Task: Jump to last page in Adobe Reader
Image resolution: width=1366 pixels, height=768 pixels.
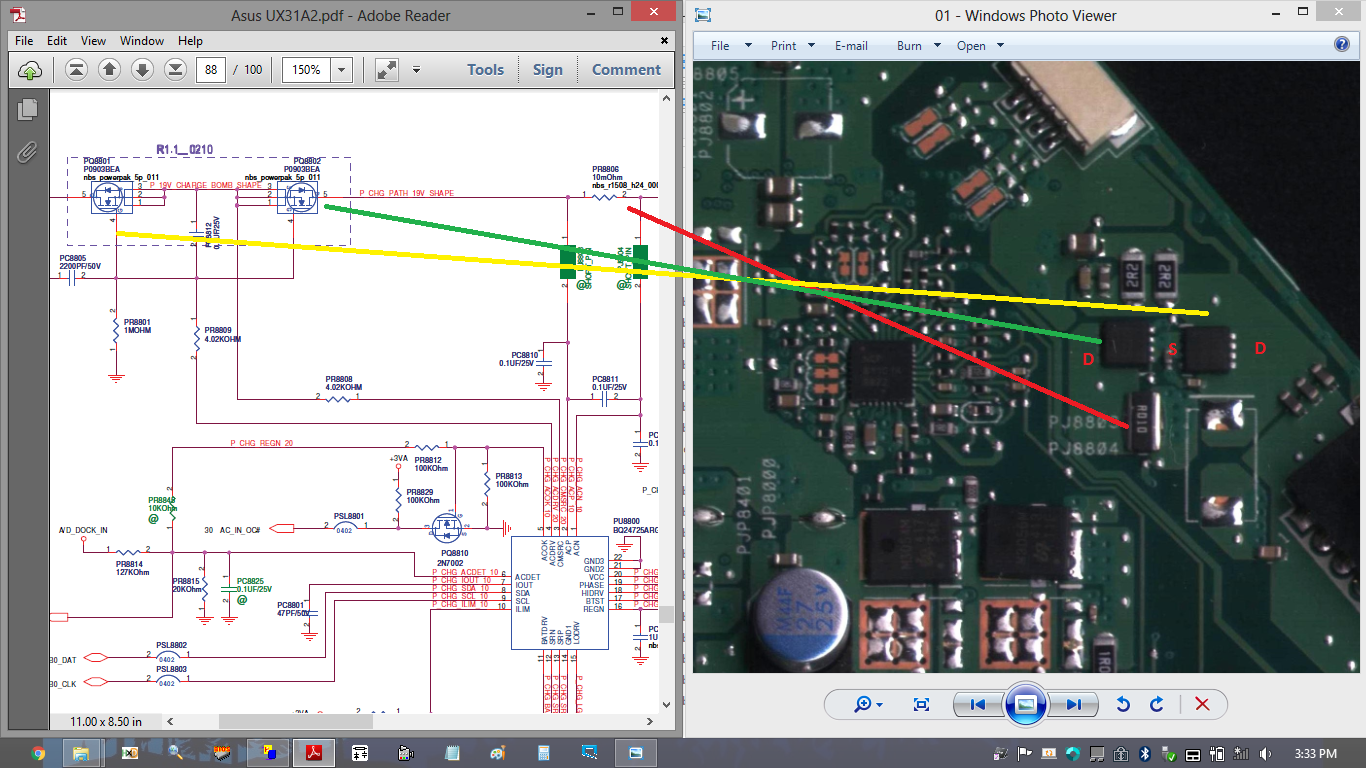Action: click(175, 70)
